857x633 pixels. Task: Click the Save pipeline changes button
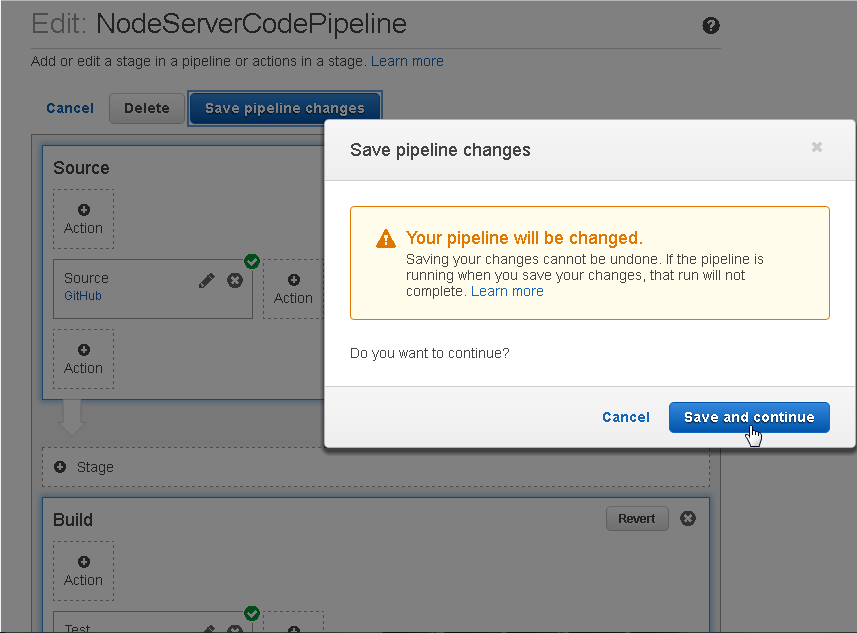(x=285, y=108)
